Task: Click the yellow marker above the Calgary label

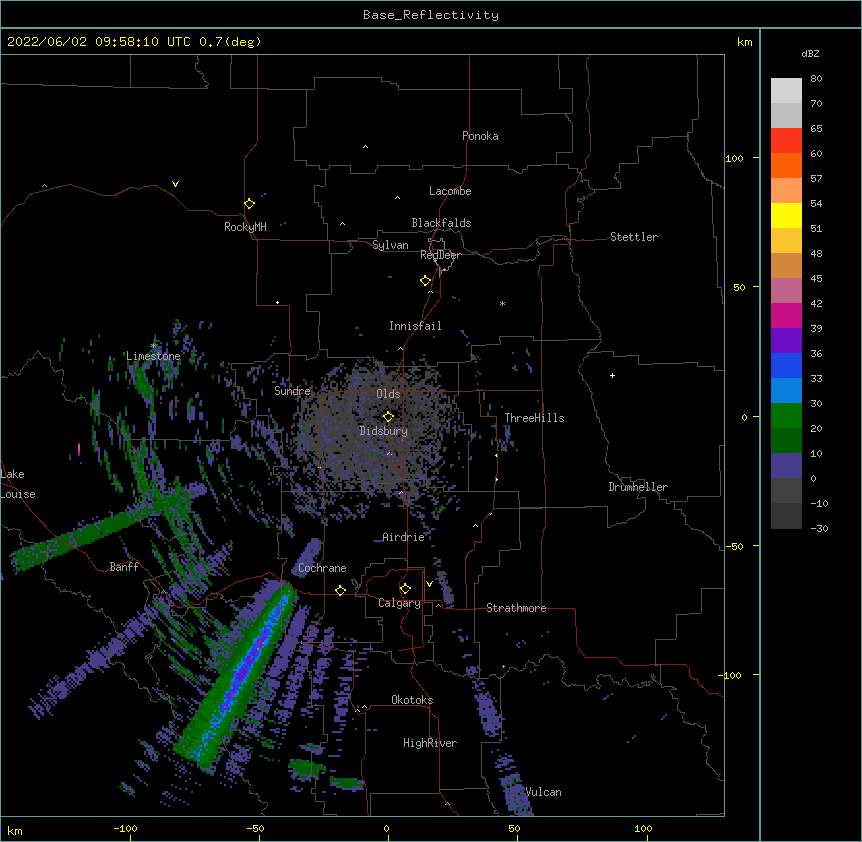Action: [405, 589]
